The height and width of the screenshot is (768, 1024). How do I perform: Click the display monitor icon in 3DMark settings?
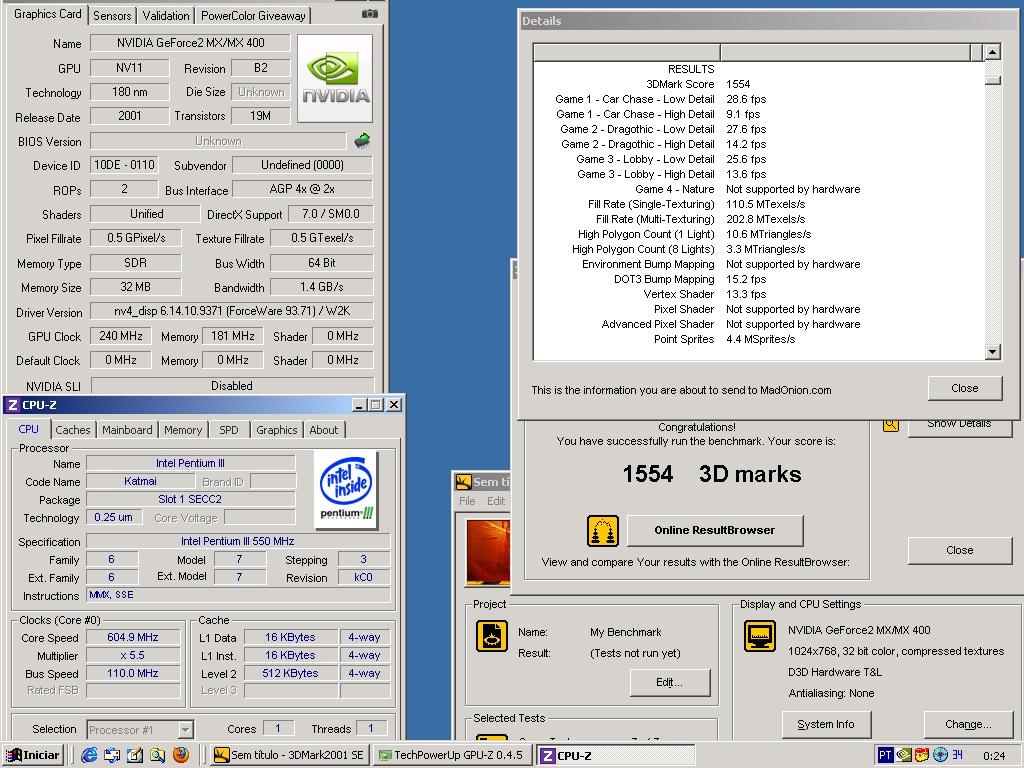tap(760, 636)
